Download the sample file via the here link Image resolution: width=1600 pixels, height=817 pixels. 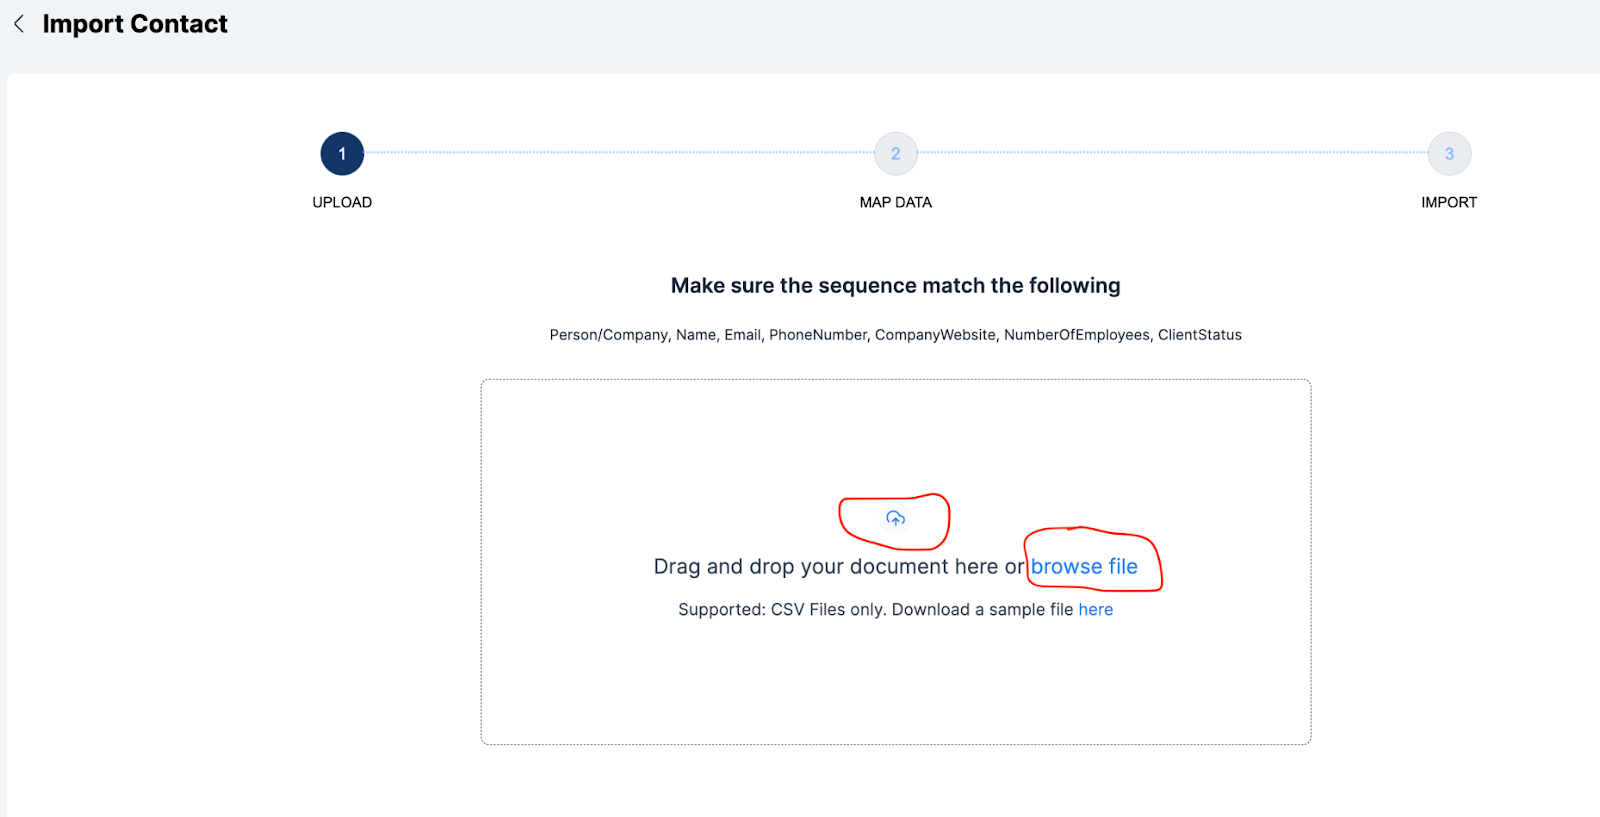click(1095, 610)
